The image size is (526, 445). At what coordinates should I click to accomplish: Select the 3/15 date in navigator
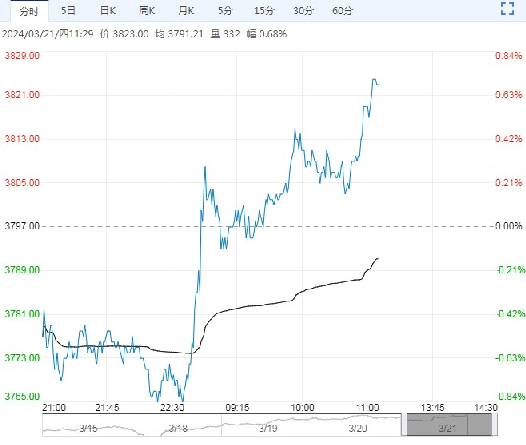click(x=88, y=428)
